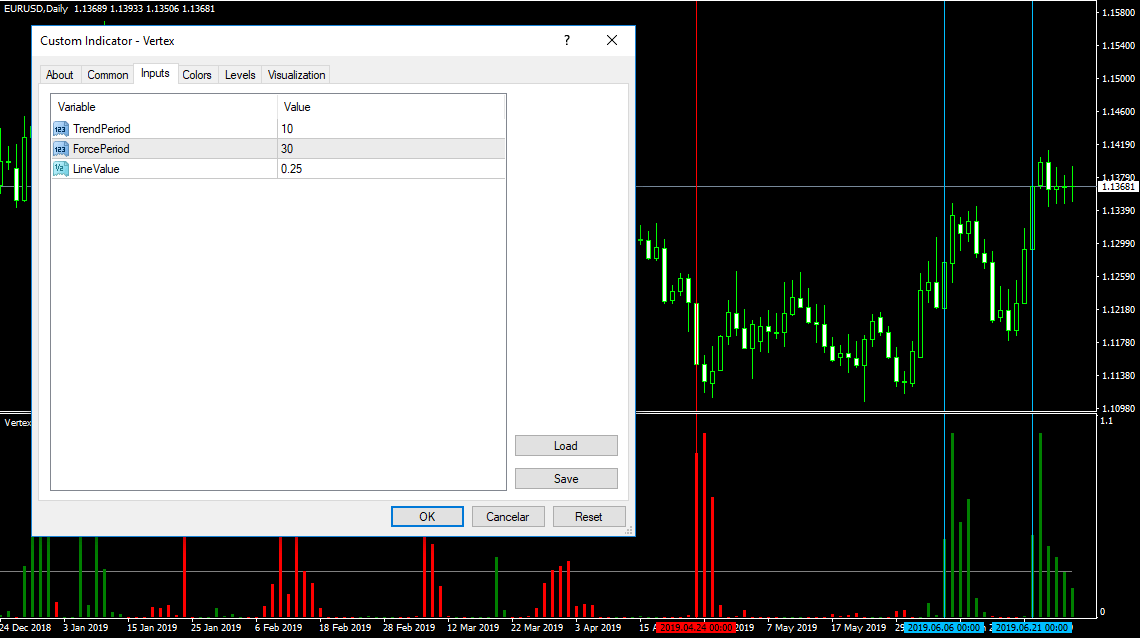
Task: Click the TrendPeriod integer type icon
Action: tap(60, 129)
